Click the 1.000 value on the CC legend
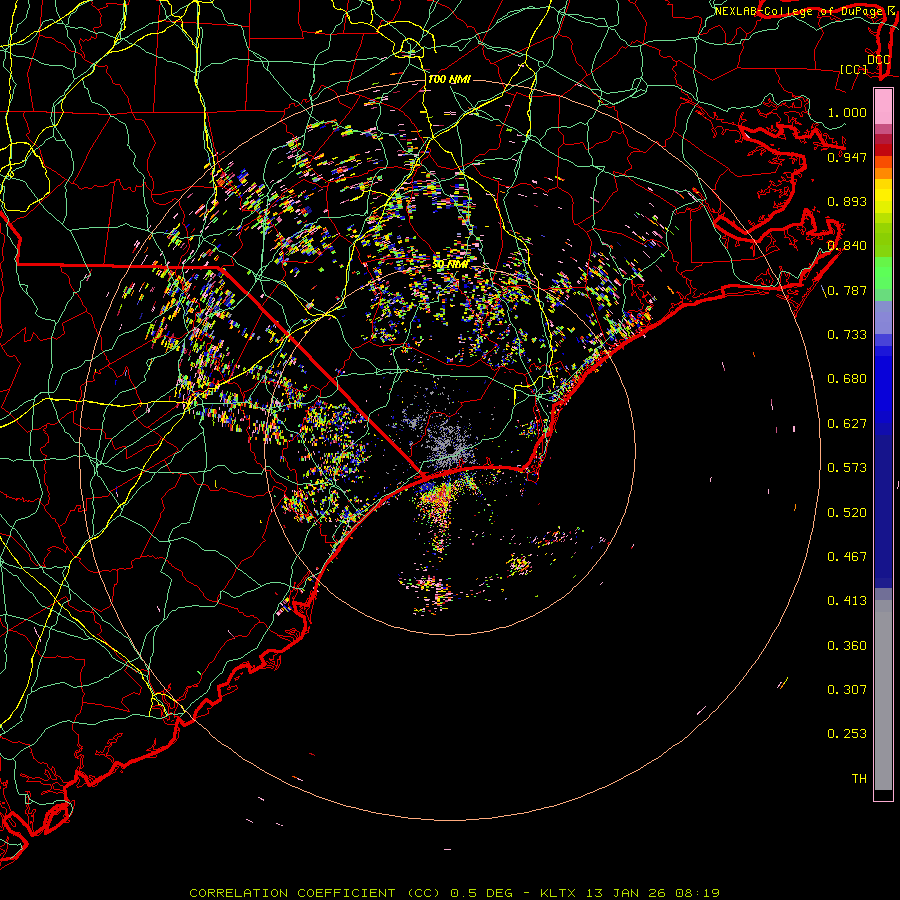Viewport: 900px width, 900px height. pyautogui.click(x=847, y=112)
